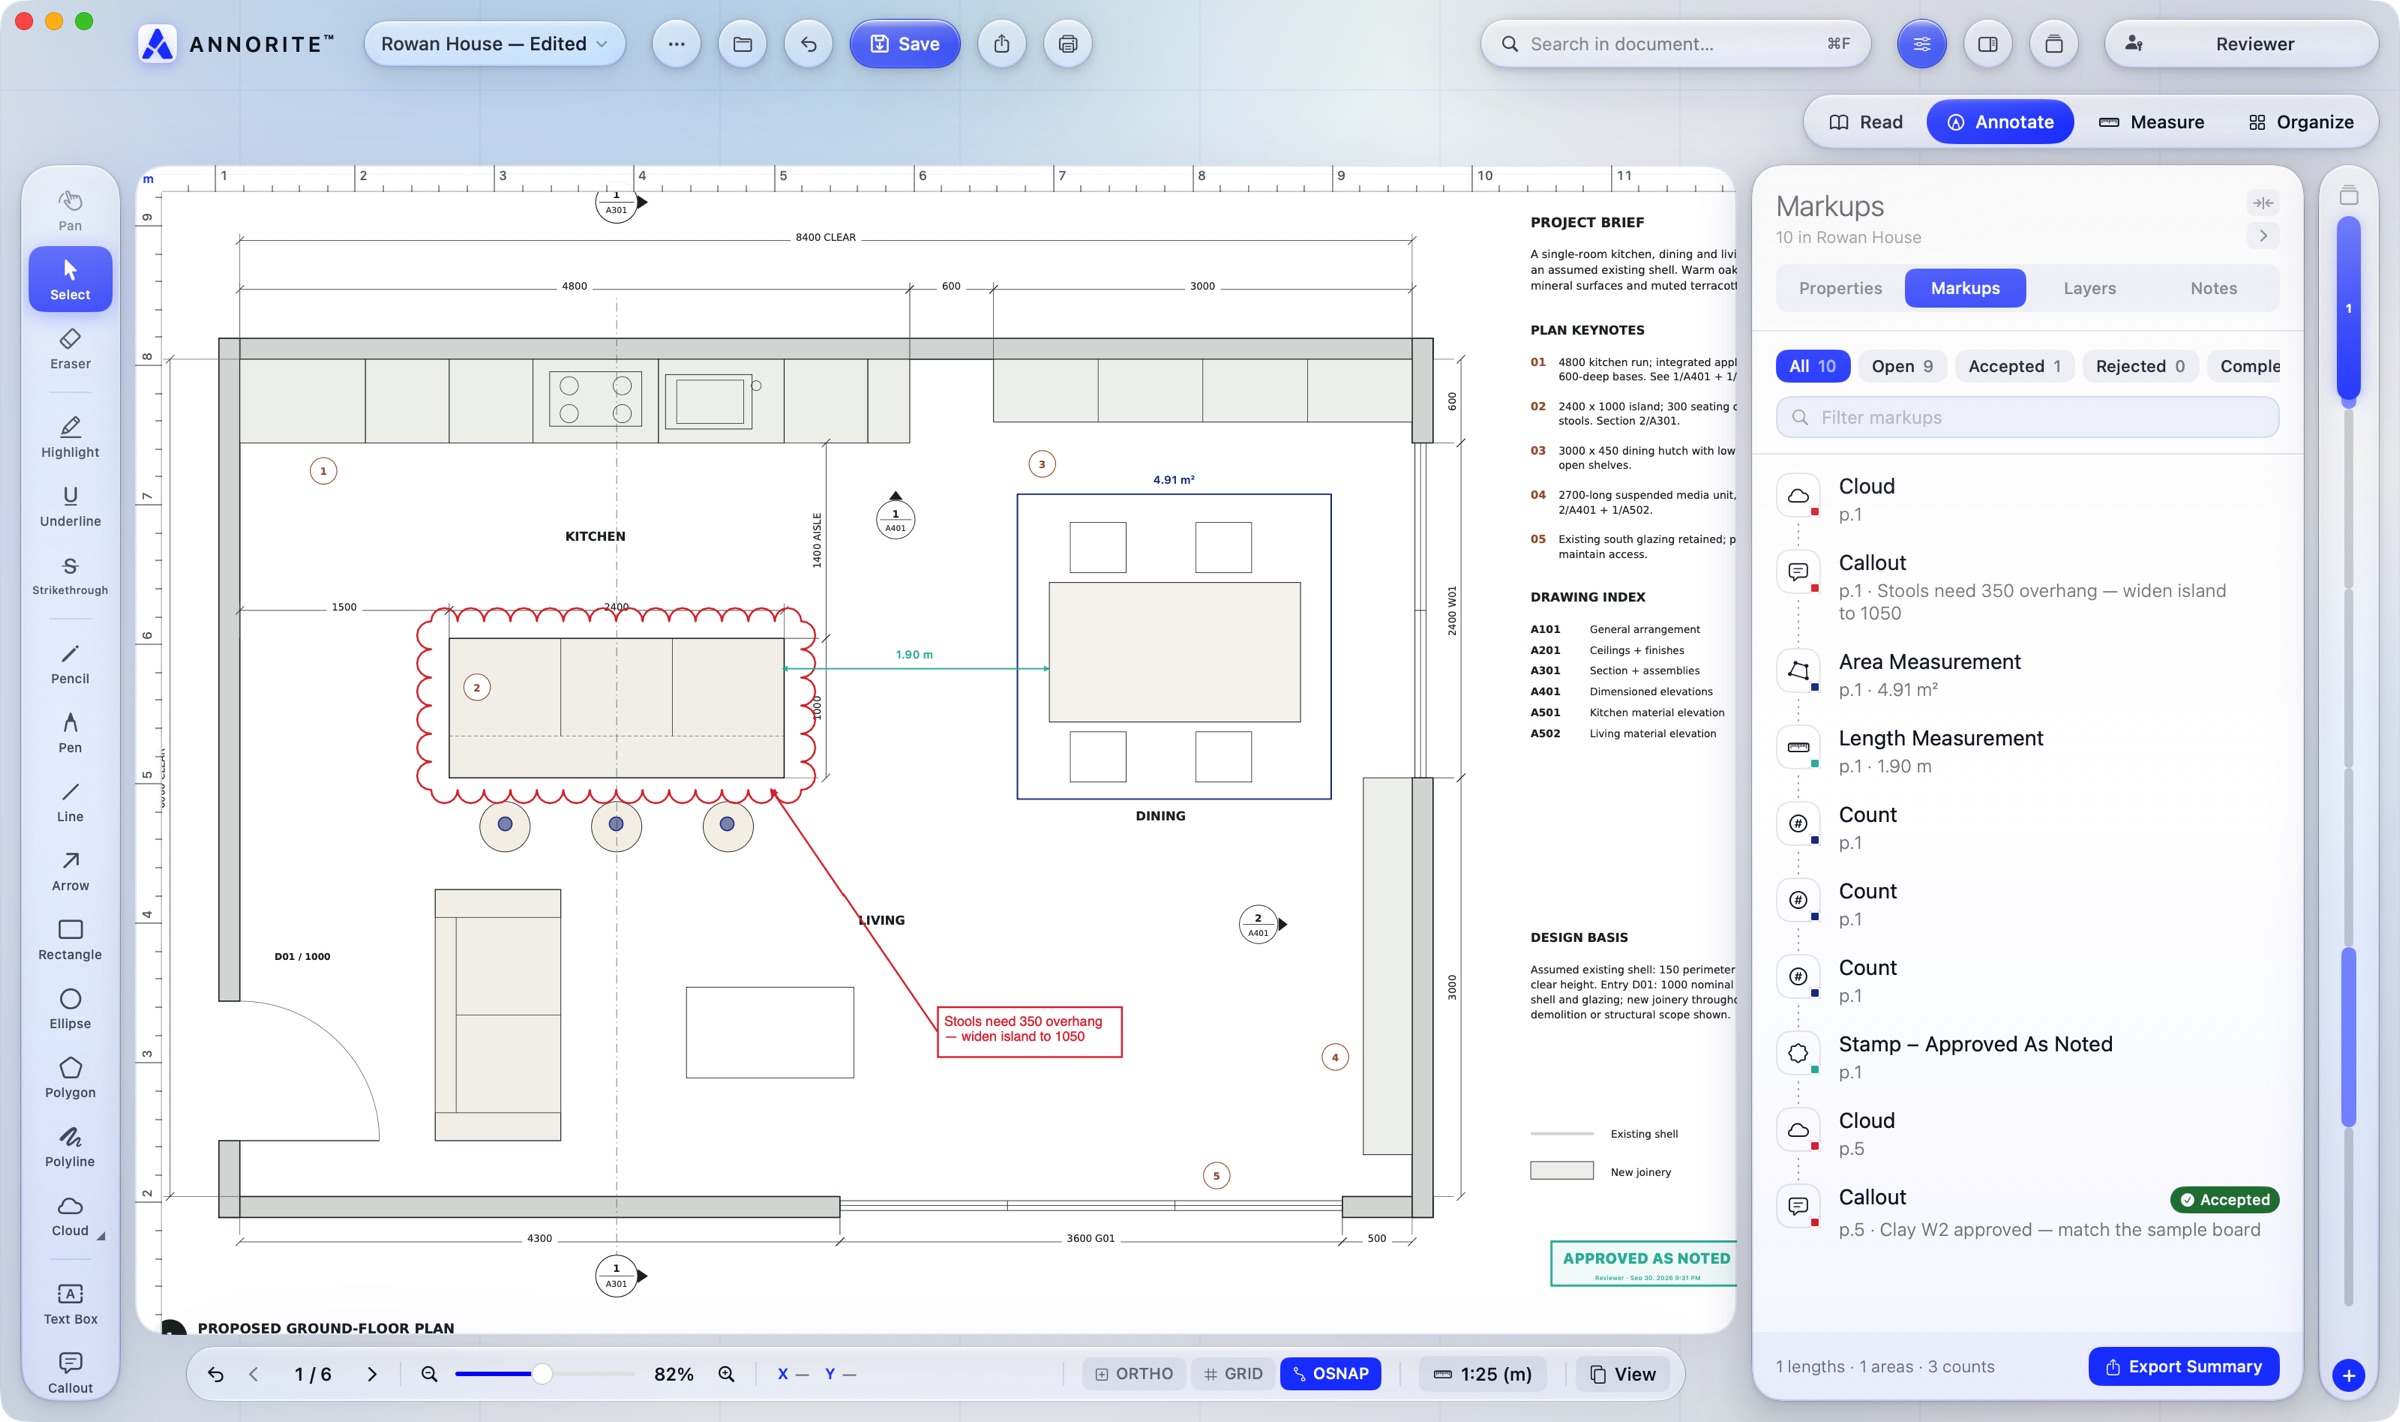Screen dimensions: 2400x1422
Task: Expand the Cloud tool variants arrow
Action: click(101, 1236)
